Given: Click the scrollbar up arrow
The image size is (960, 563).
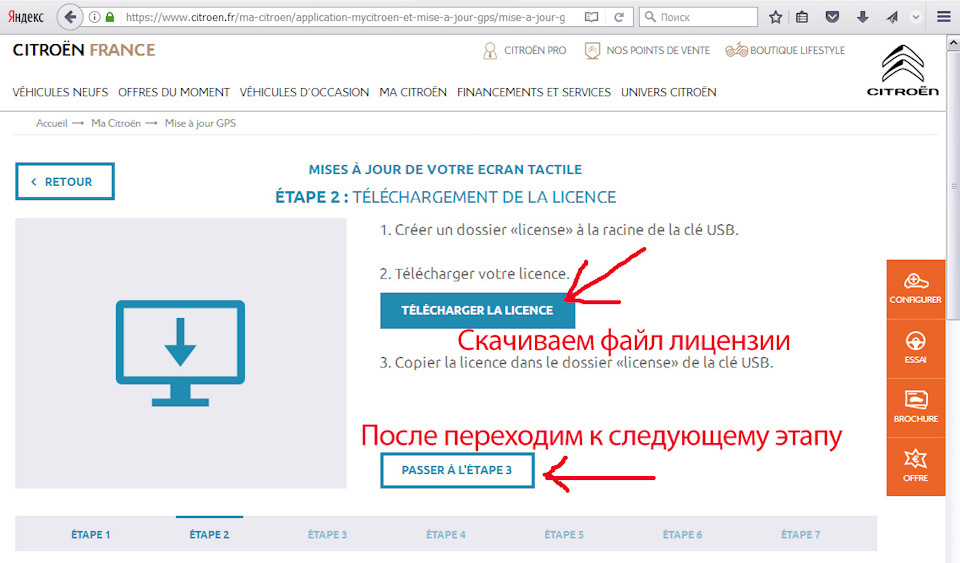Looking at the screenshot, I should [953, 43].
